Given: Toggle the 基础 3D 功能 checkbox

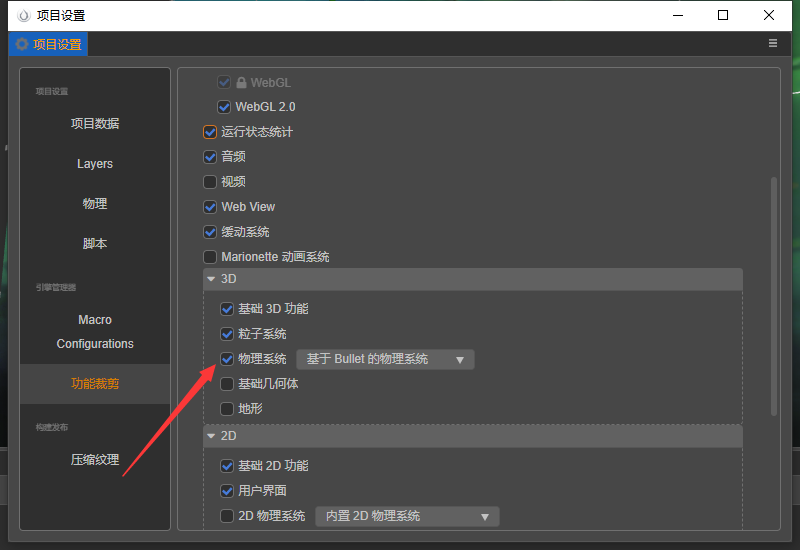Looking at the screenshot, I should pyautogui.click(x=227, y=309).
